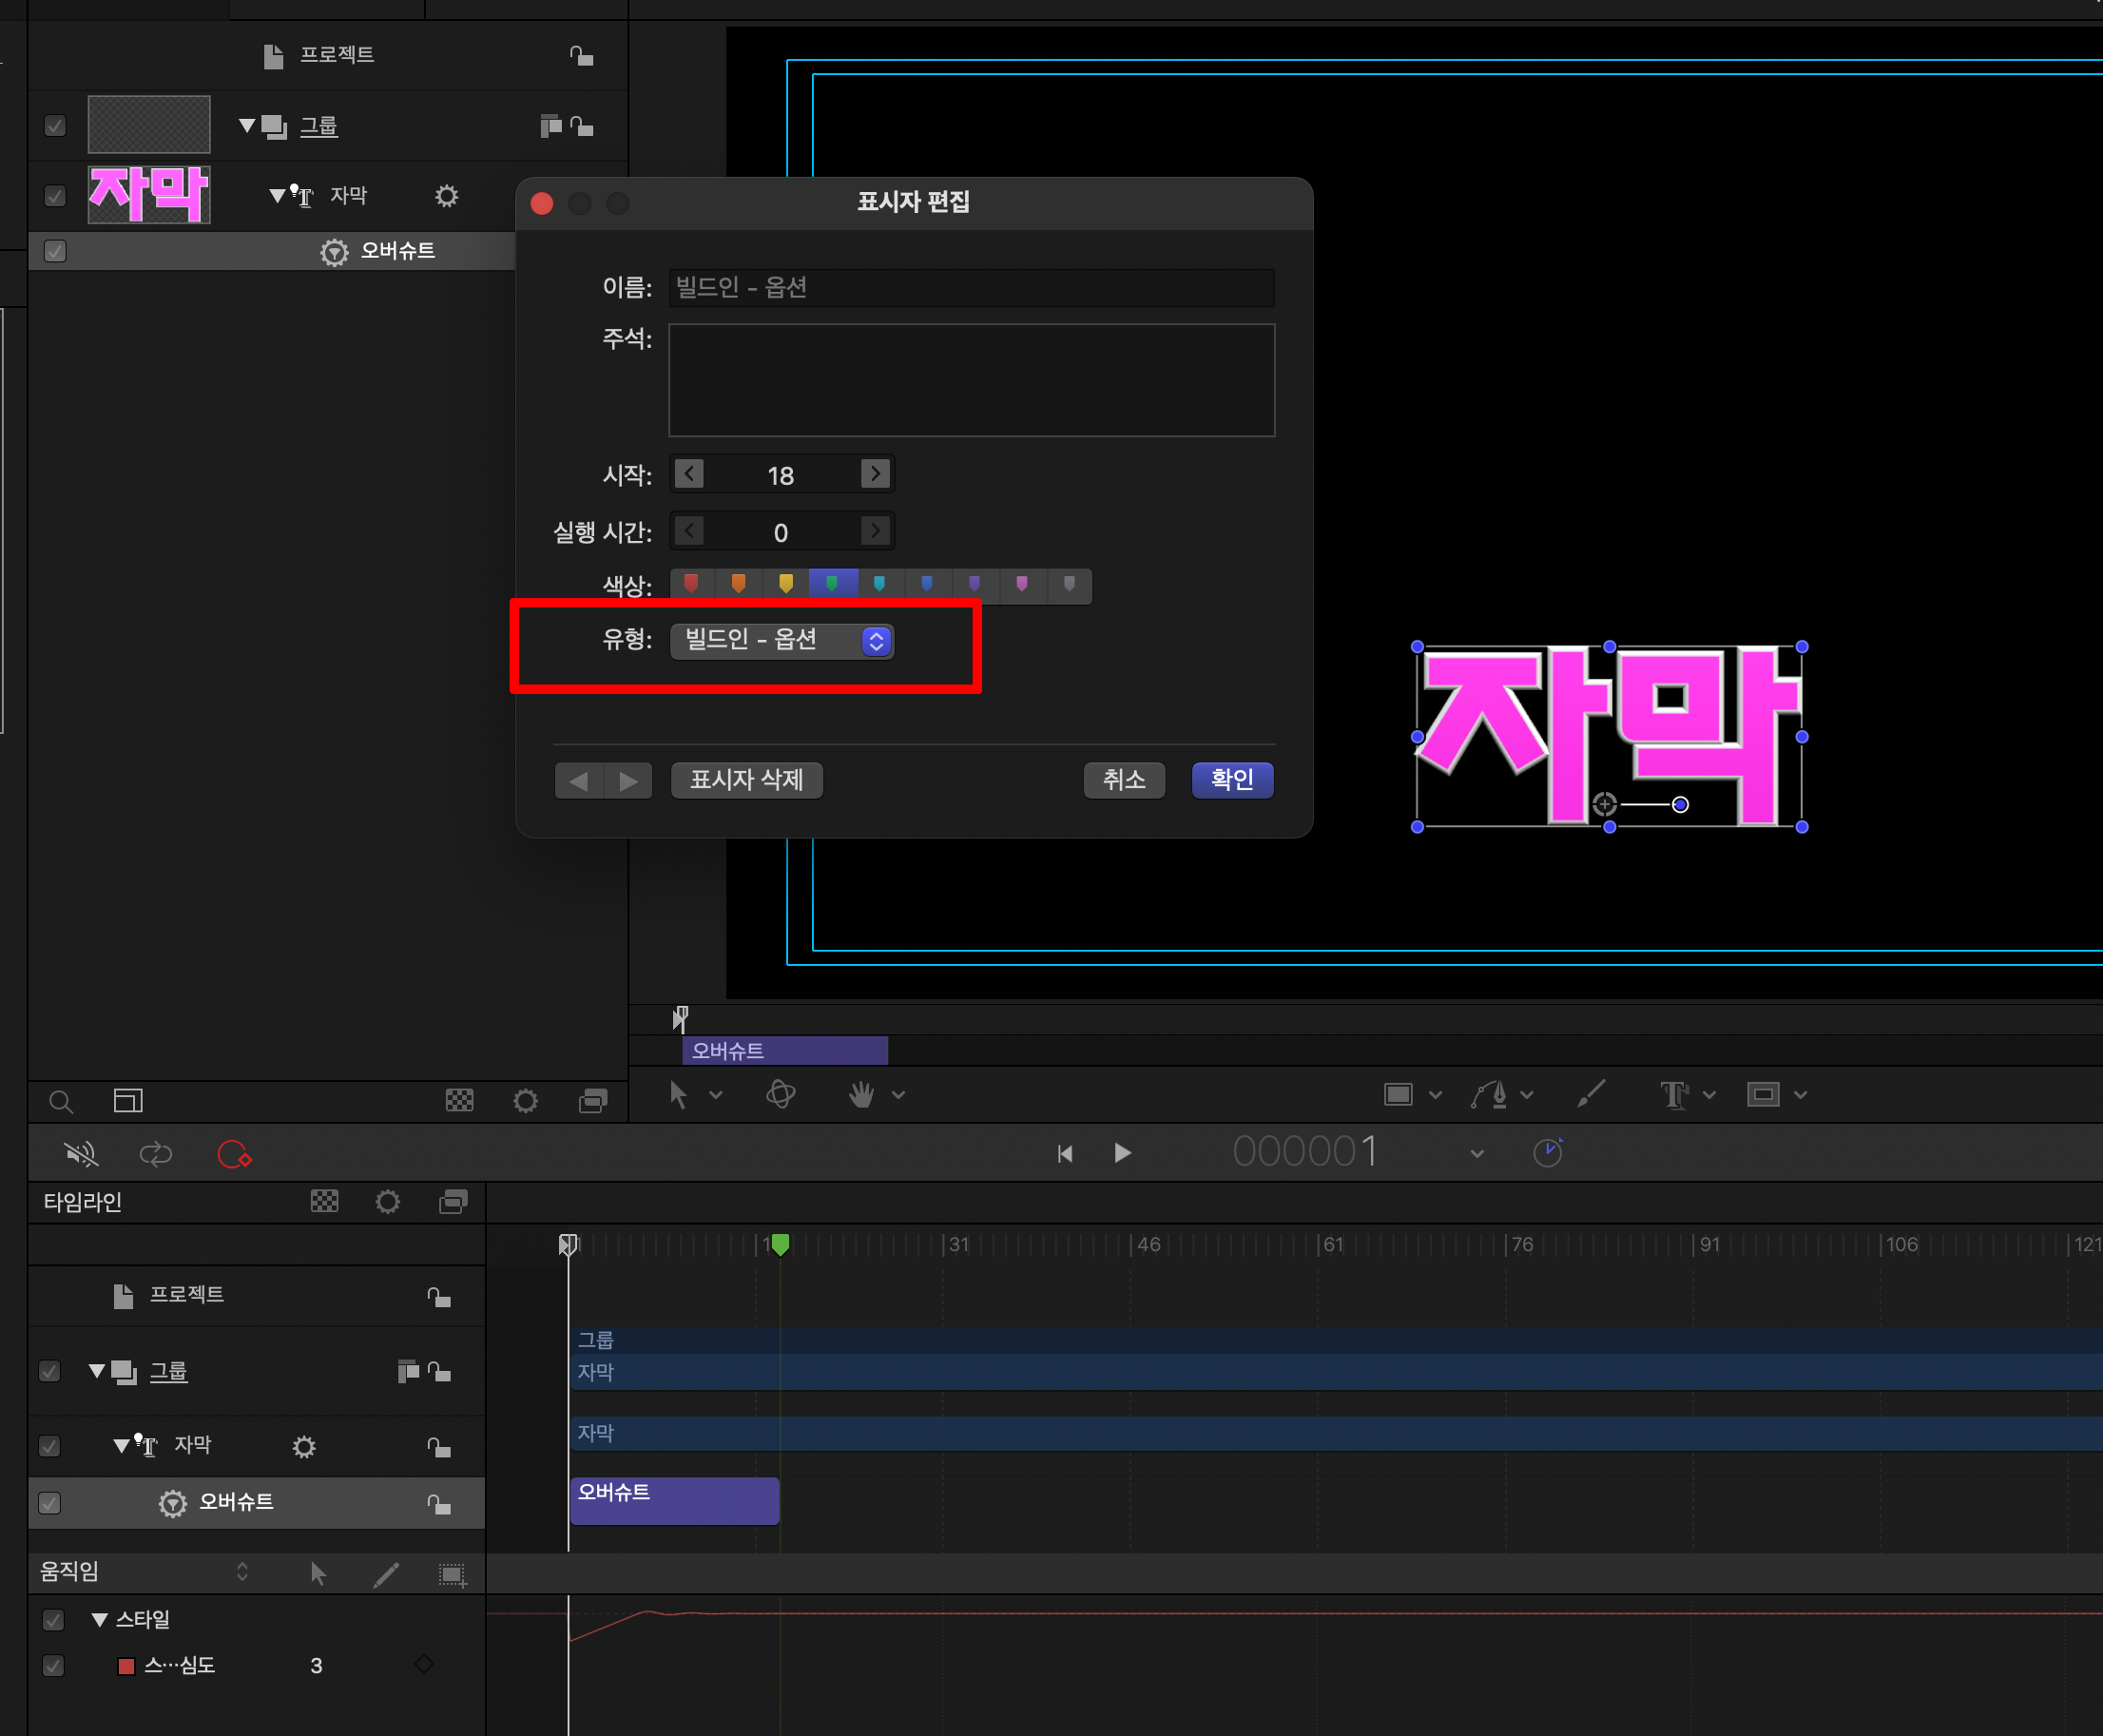Toggle audio mute speaker icon

pyautogui.click(x=80, y=1154)
